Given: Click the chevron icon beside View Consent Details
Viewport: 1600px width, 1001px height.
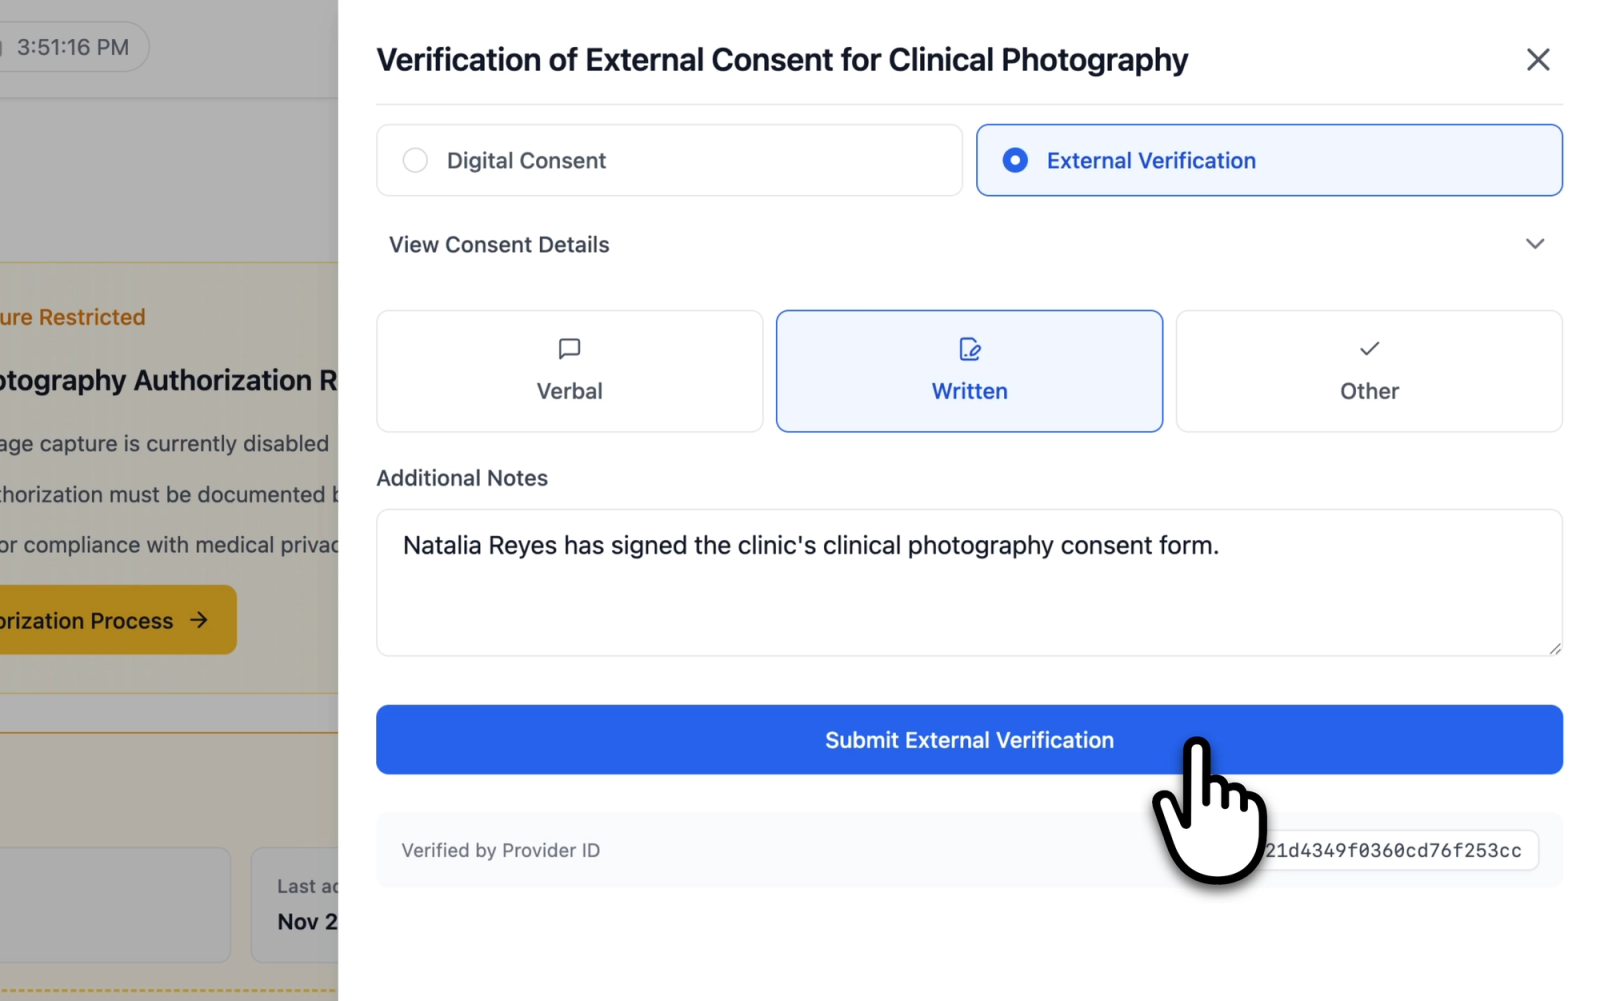Looking at the screenshot, I should [1536, 243].
